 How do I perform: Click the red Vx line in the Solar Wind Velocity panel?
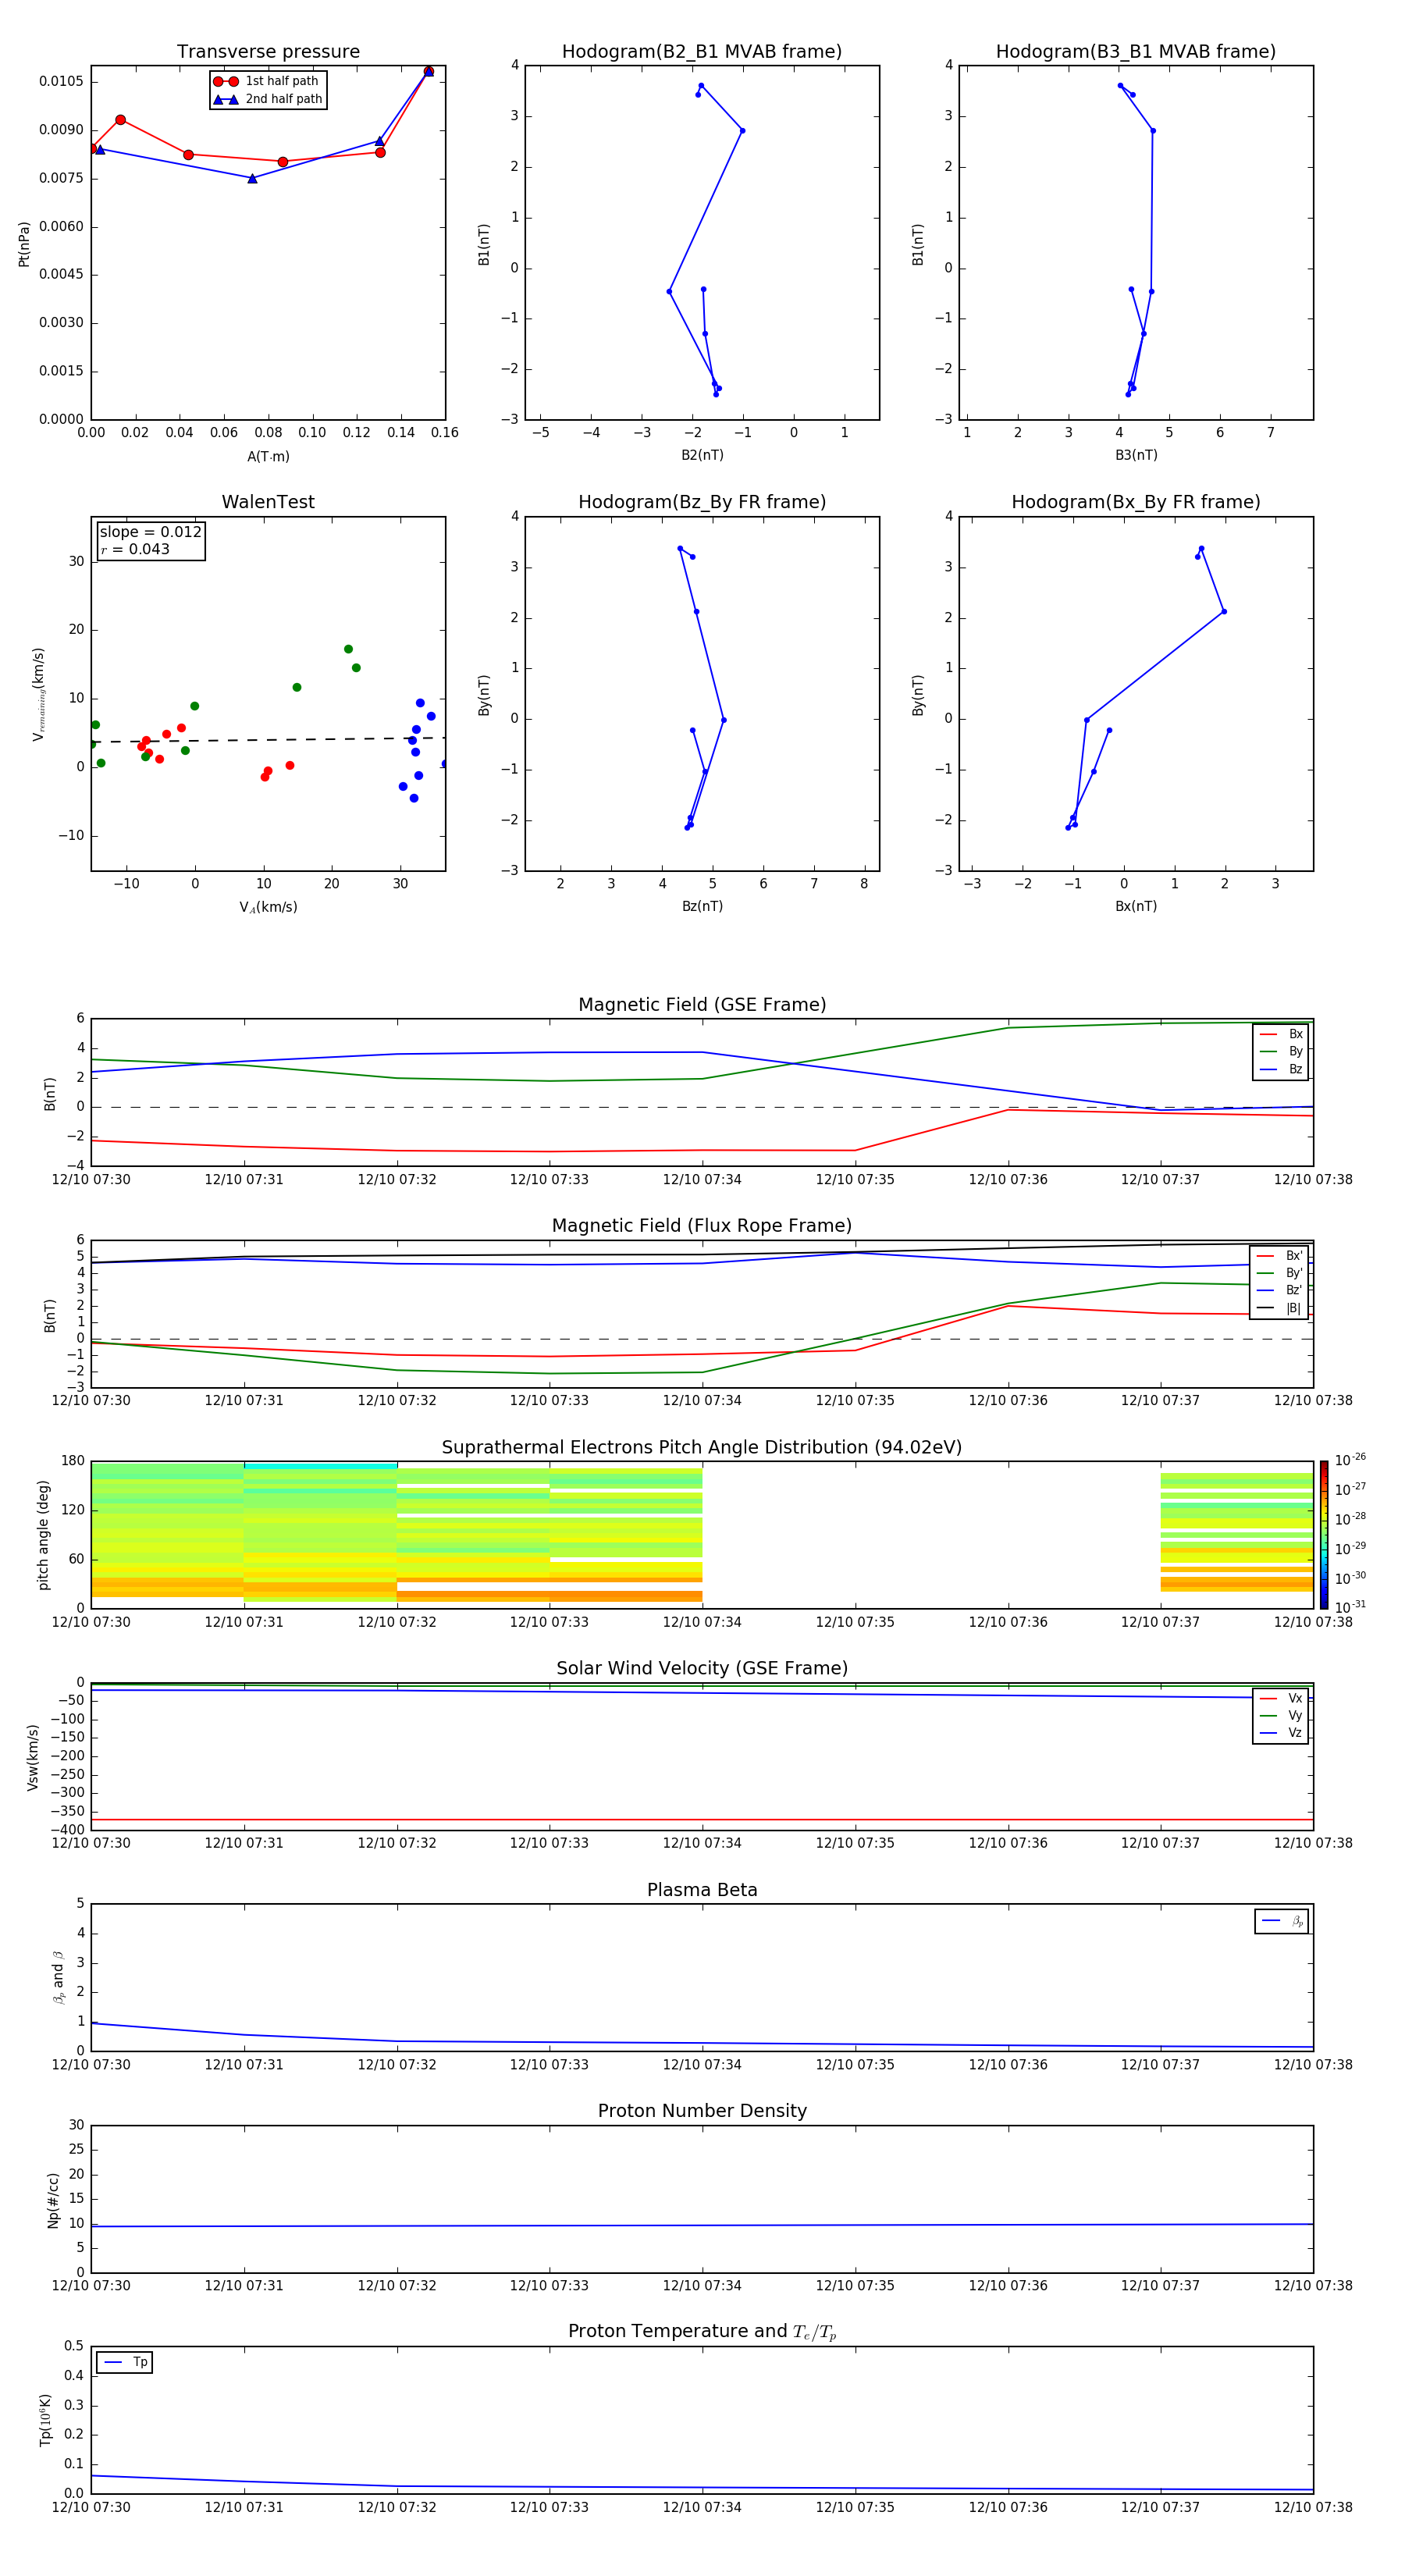[x=702, y=1820]
